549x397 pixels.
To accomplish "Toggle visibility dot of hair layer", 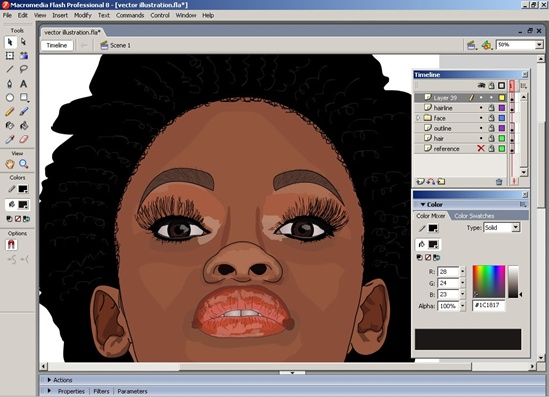I will 481,138.
